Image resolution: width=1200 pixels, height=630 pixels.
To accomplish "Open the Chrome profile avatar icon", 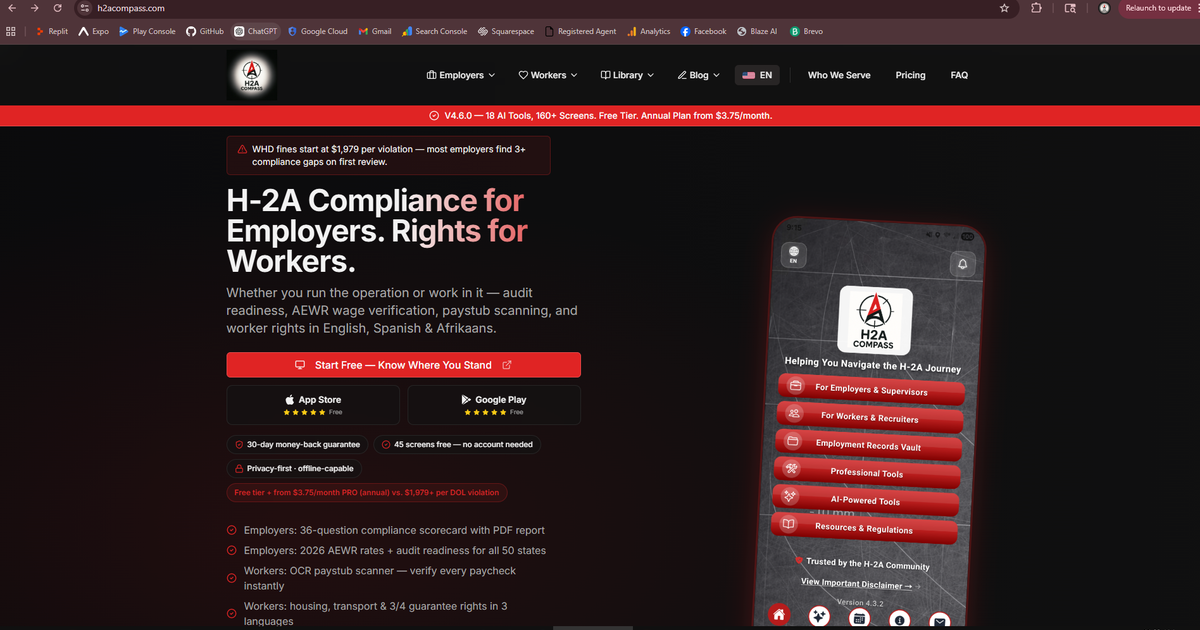I will pos(1104,8).
